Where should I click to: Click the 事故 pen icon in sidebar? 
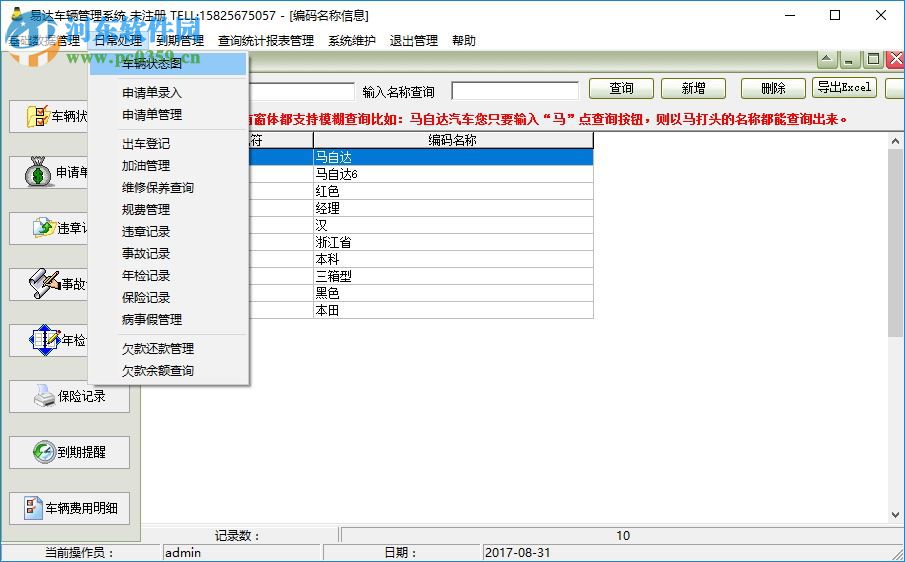click(x=45, y=283)
